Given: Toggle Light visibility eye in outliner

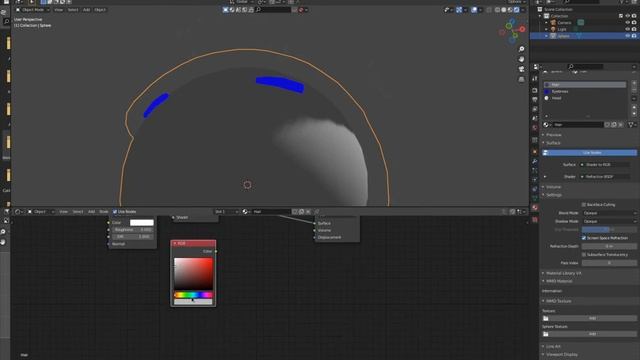Looking at the screenshot, I should click(627, 29).
